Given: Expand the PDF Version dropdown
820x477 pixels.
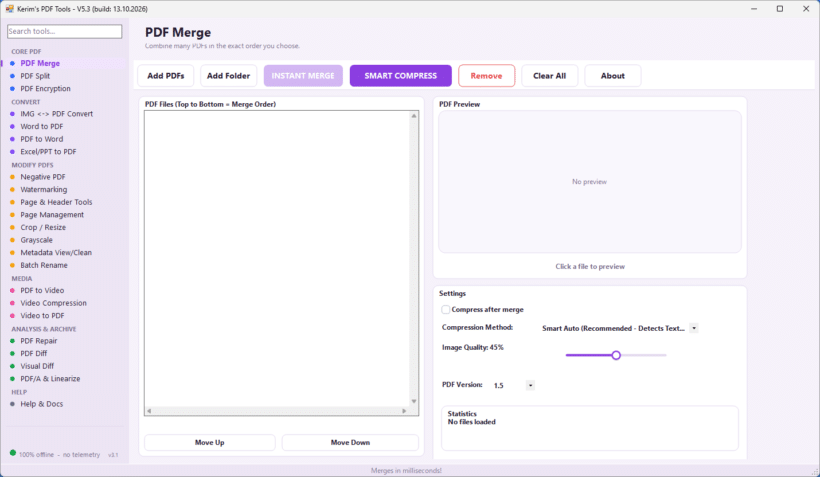Looking at the screenshot, I should [530, 385].
